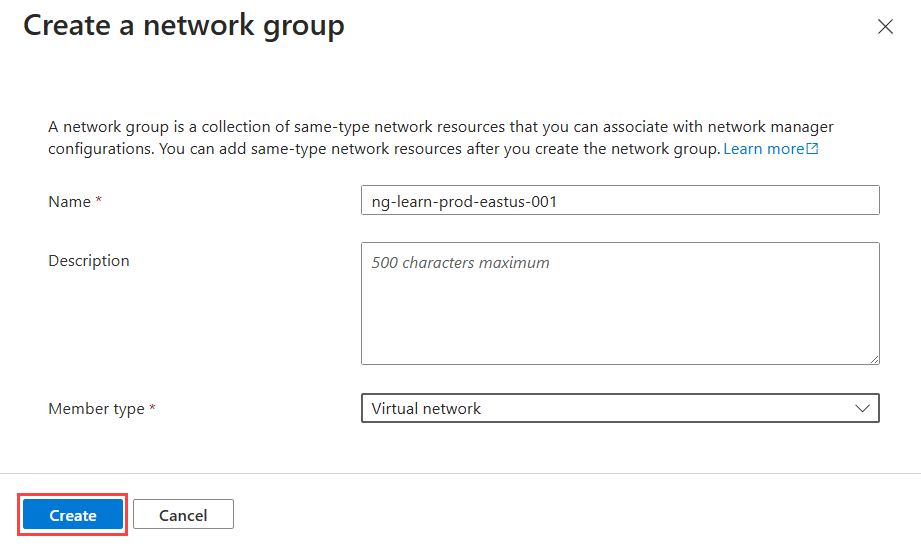Cancel the network group creation
The image size is (921, 547).
183,515
